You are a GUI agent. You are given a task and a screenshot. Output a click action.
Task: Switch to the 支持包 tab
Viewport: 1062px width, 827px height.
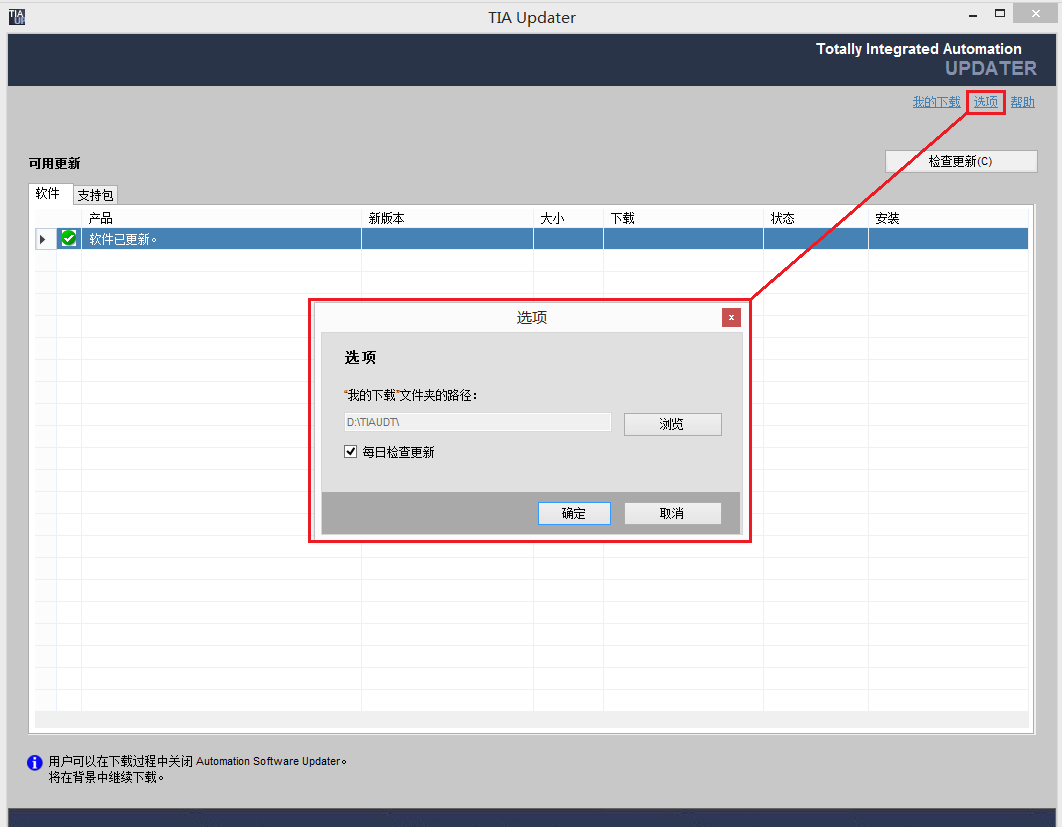[95, 195]
